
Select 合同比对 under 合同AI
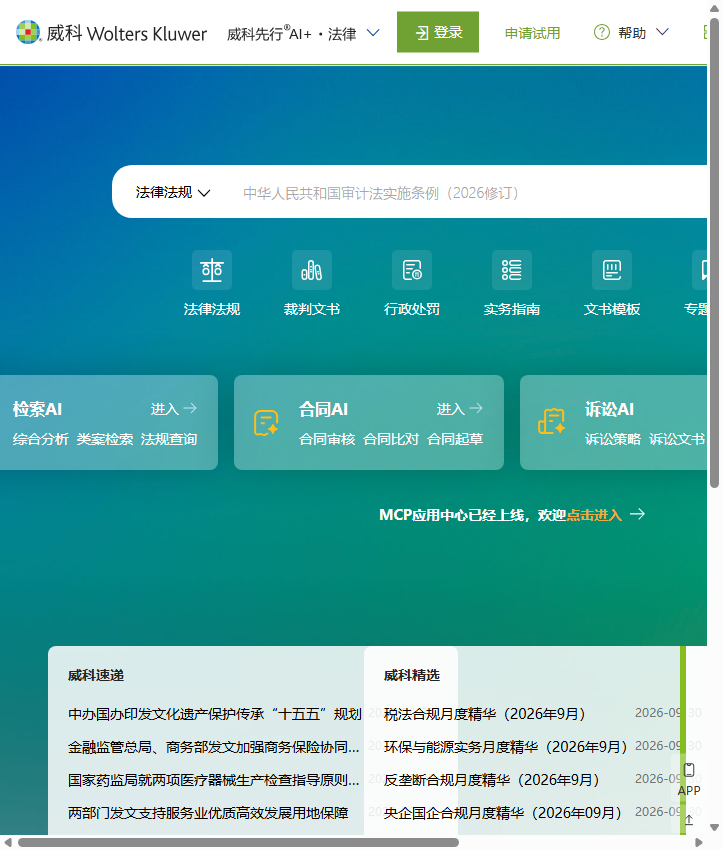click(x=391, y=439)
